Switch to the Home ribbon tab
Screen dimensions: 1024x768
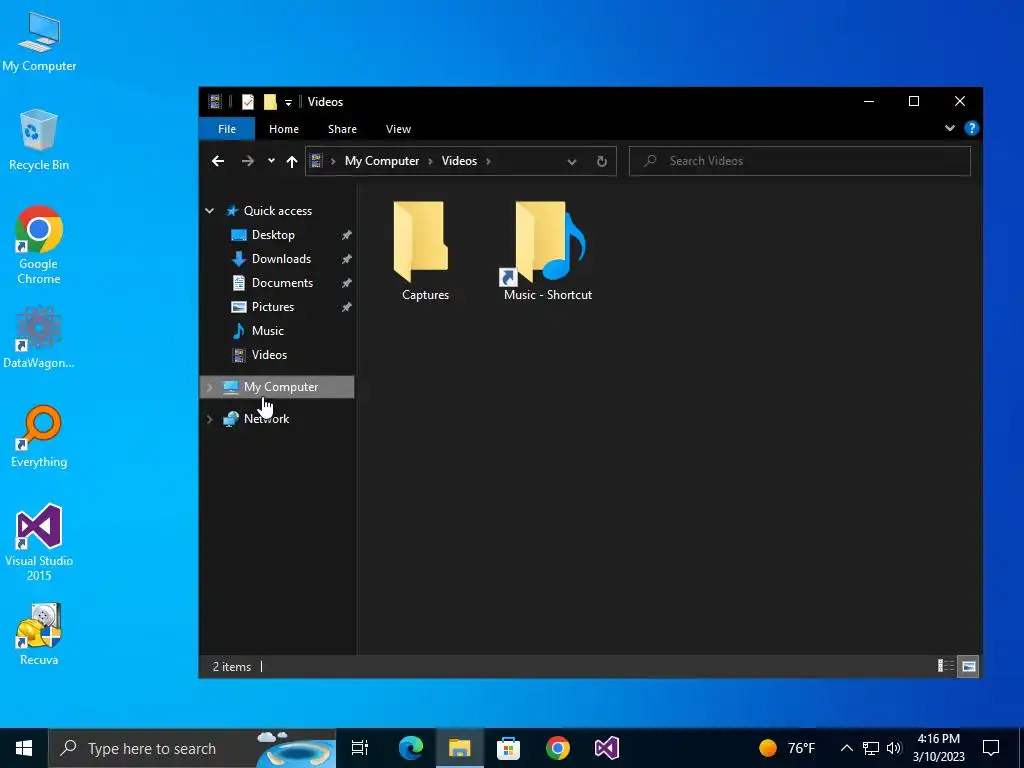[283, 129]
